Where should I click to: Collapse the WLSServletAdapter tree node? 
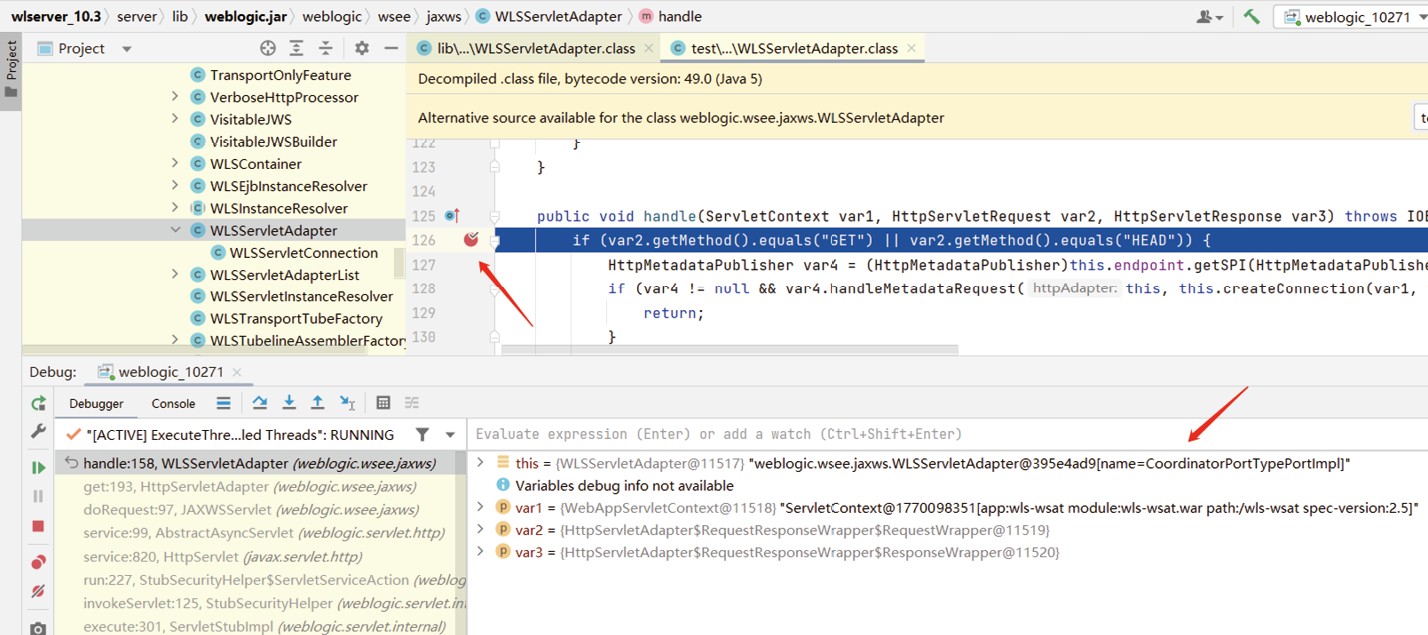point(175,230)
